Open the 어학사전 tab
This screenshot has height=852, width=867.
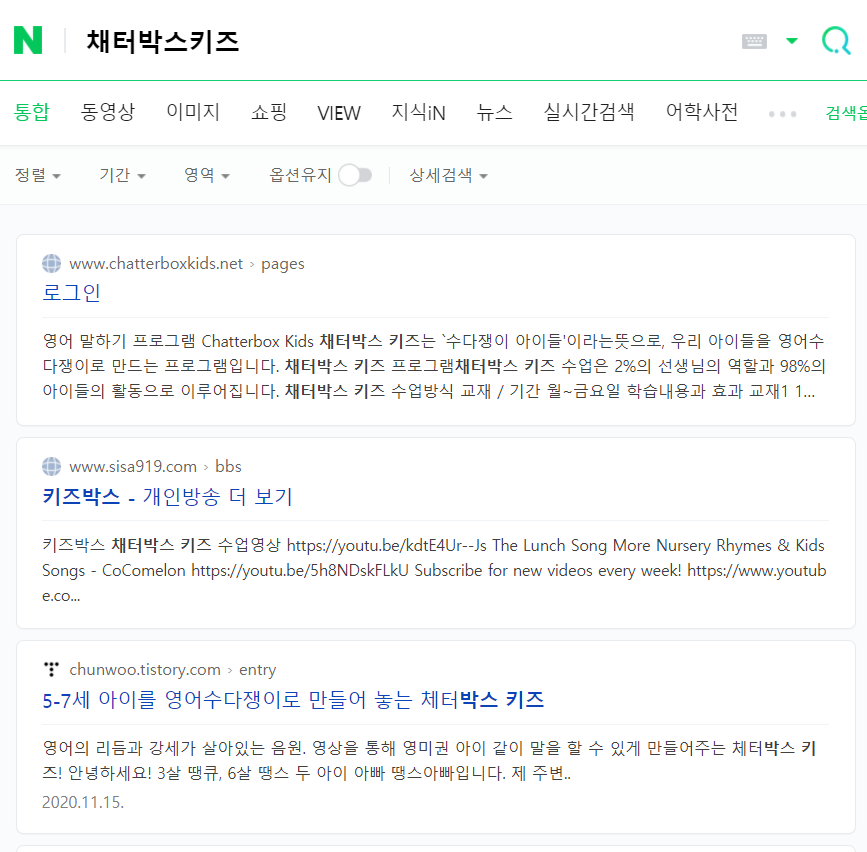pyautogui.click(x=702, y=112)
